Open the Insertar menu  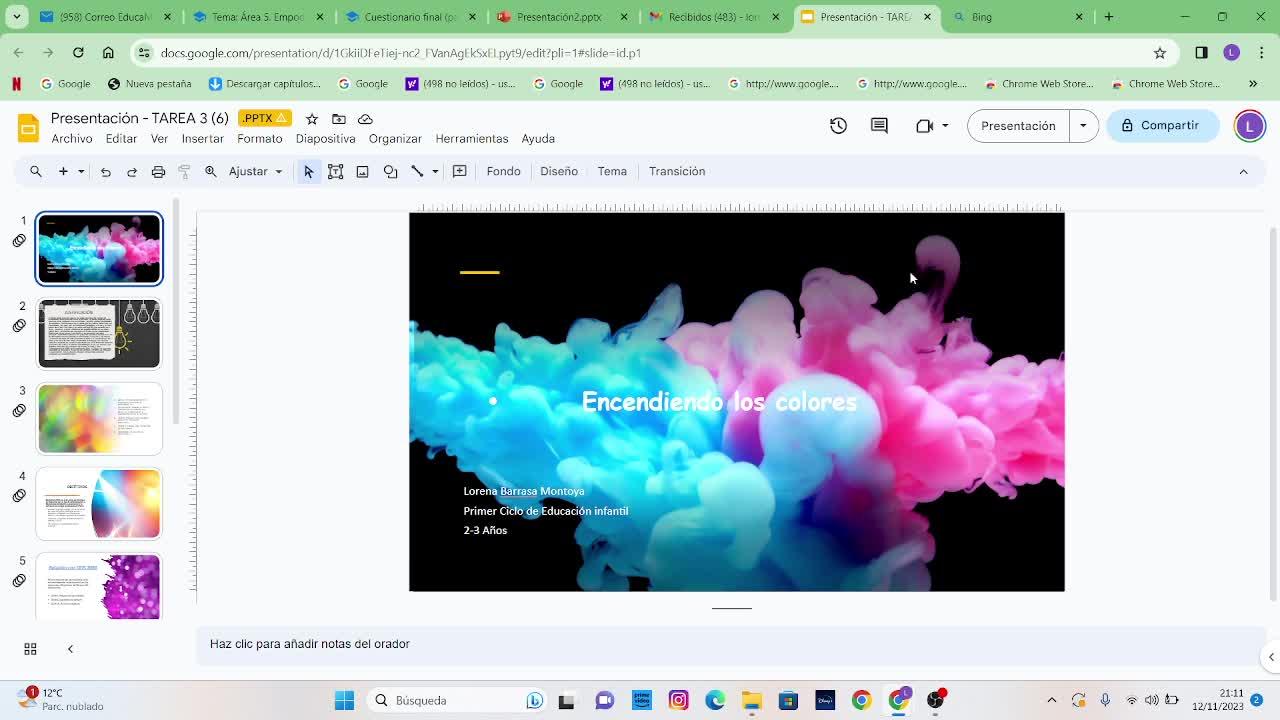pyautogui.click(x=202, y=139)
